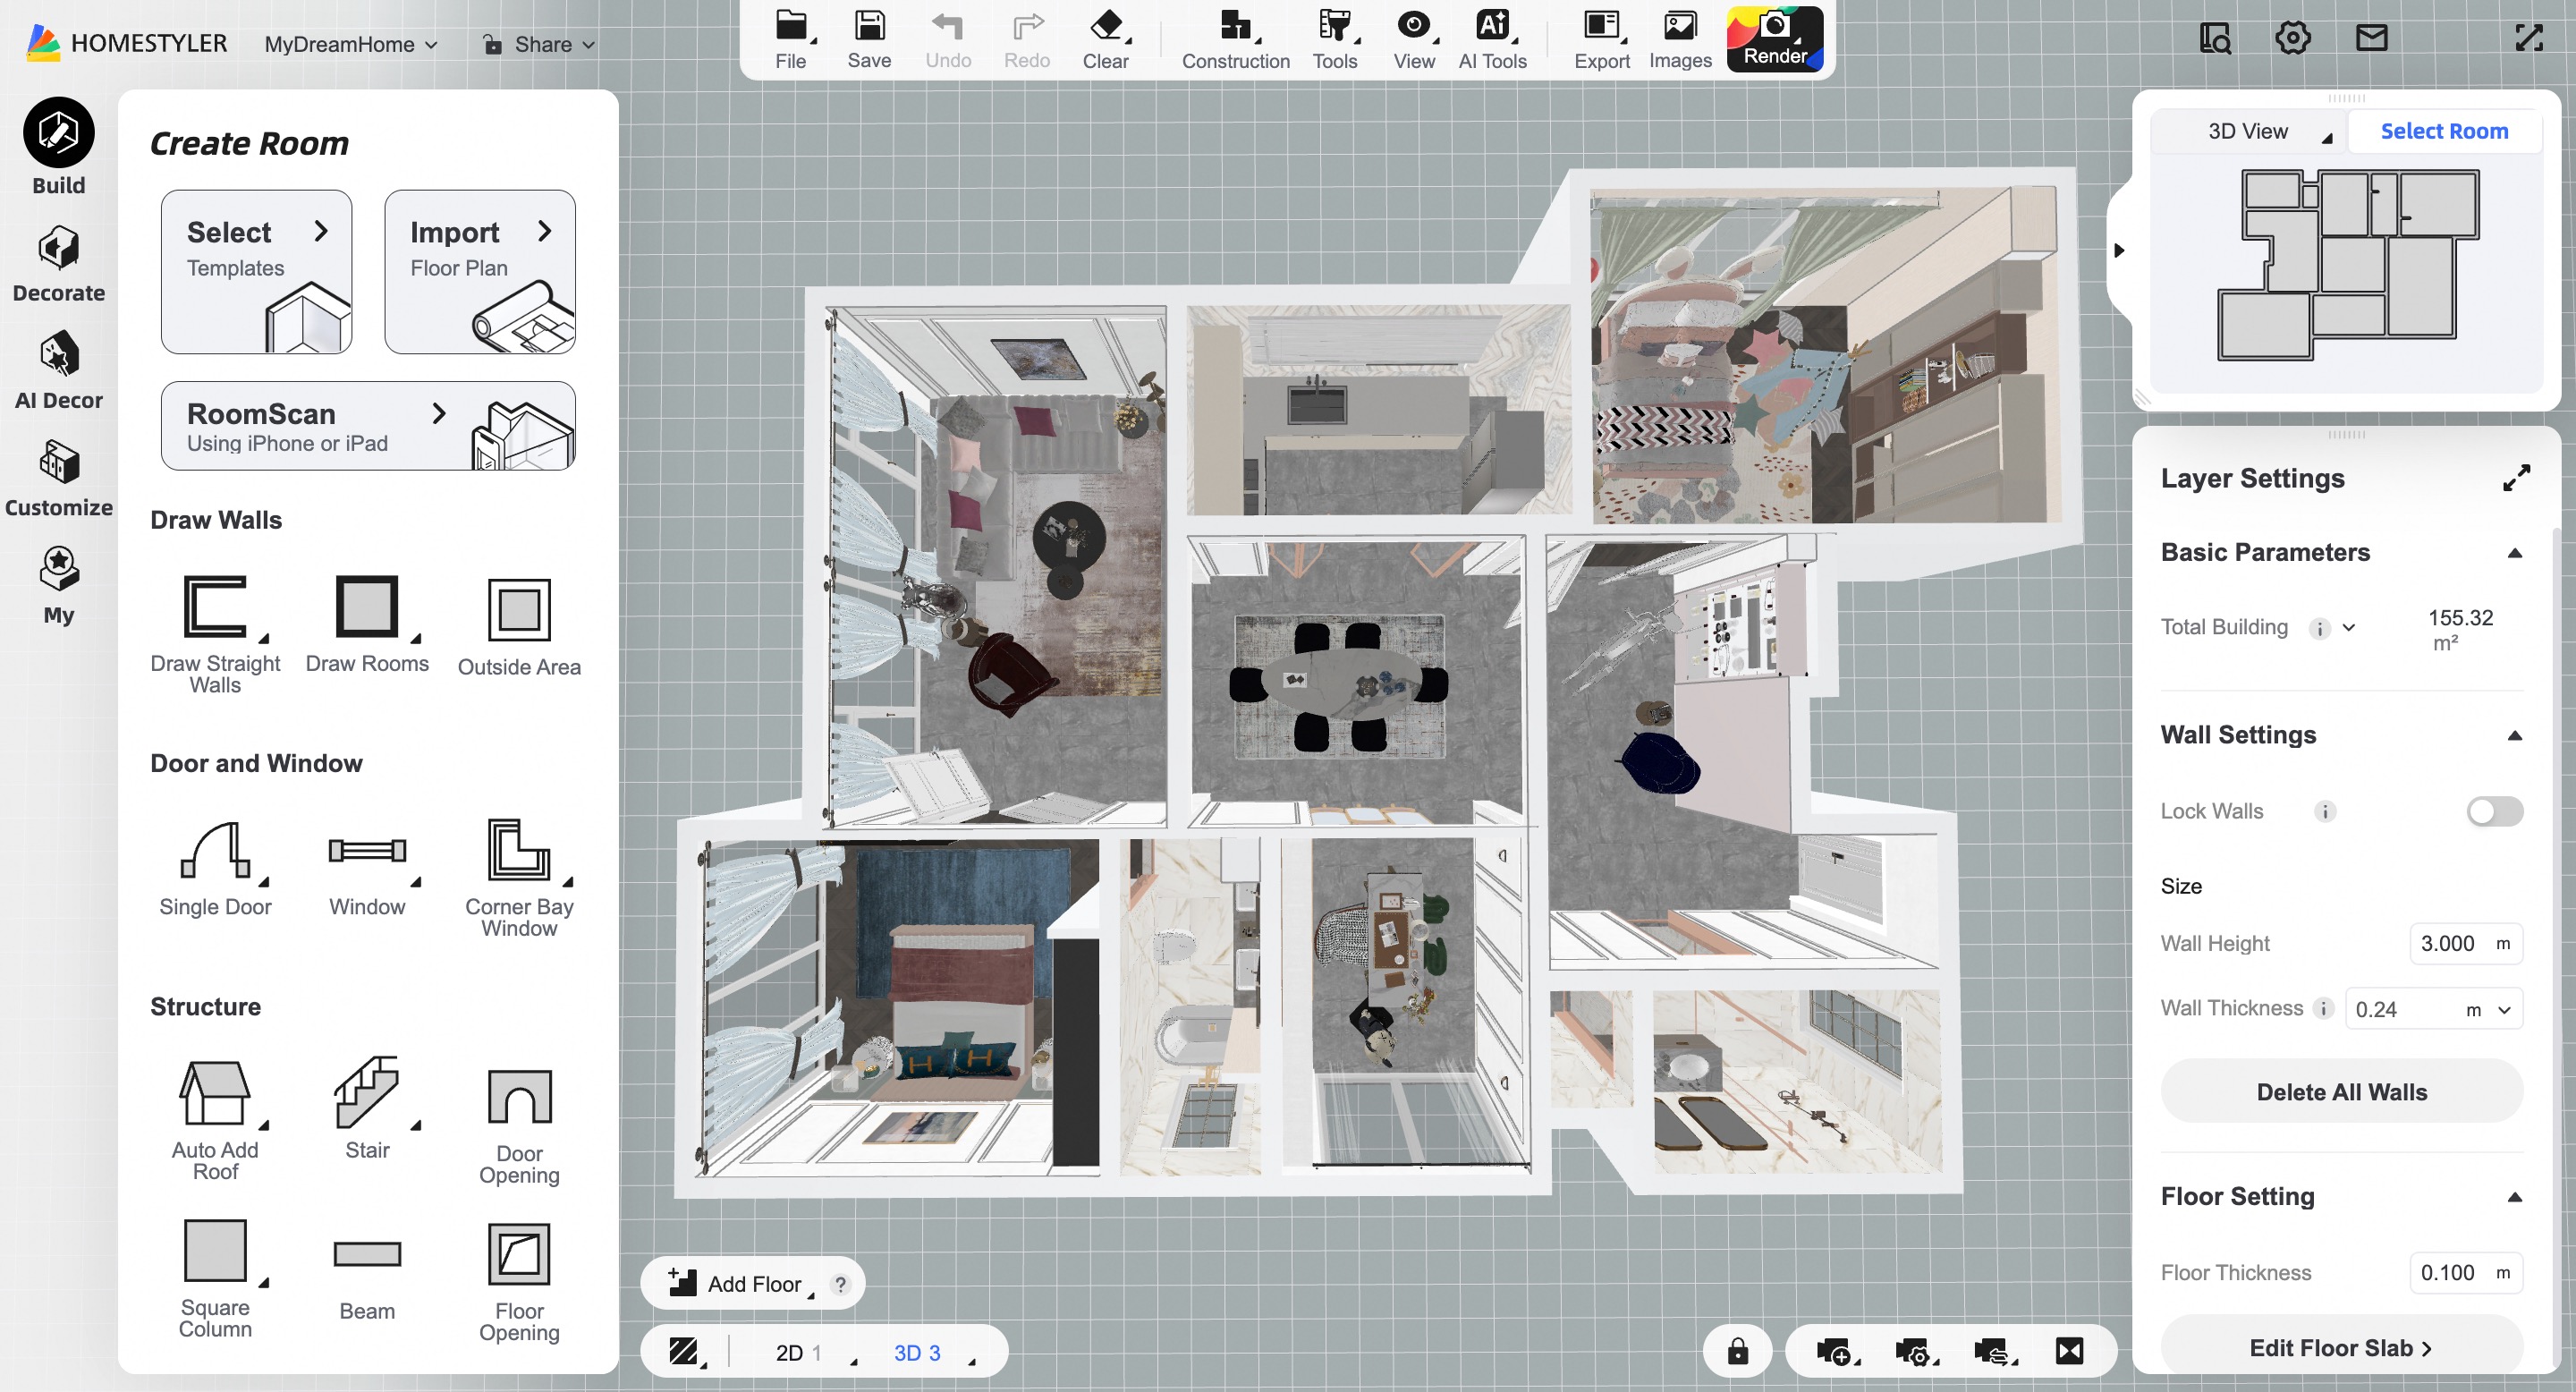Viewport: 2576px width, 1392px height.
Task: Open the search document icon
Action: pos(2214,38)
